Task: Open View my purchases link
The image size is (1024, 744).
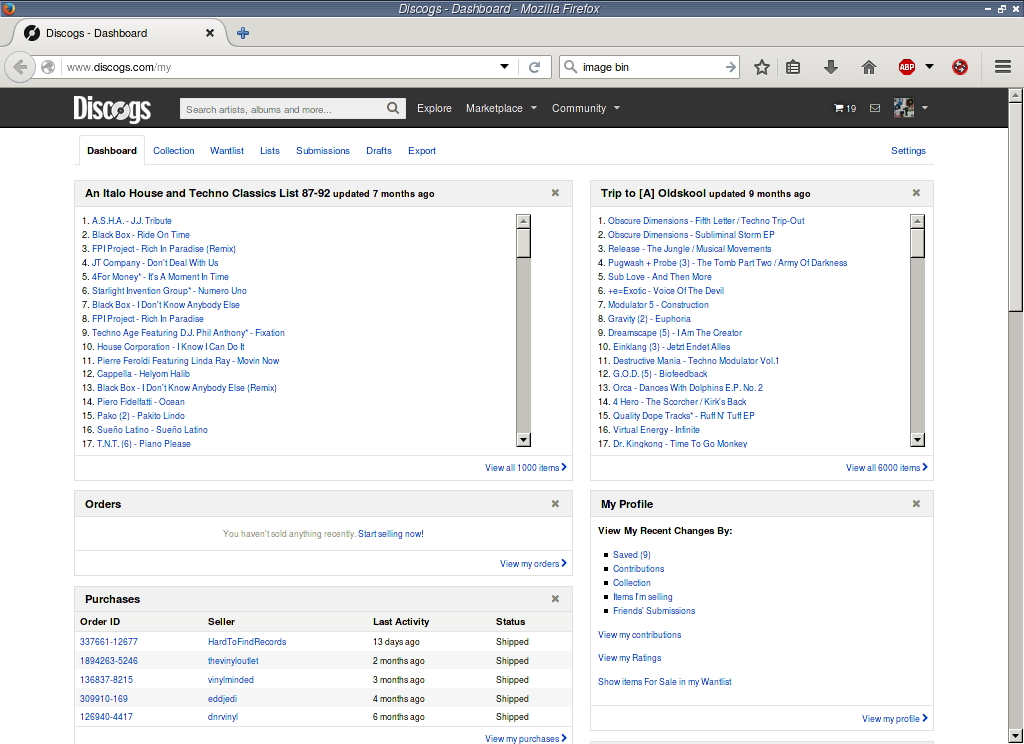Action: coord(526,739)
